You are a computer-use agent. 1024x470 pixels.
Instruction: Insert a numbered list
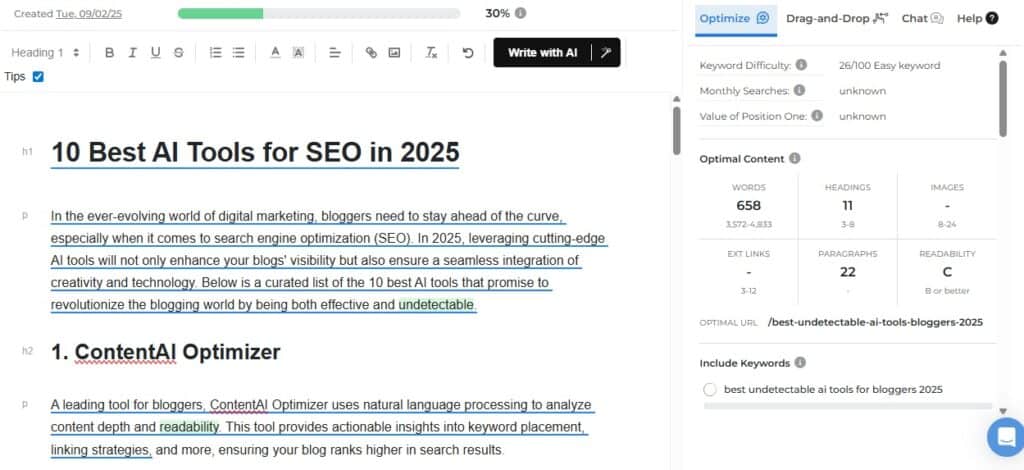coord(216,53)
